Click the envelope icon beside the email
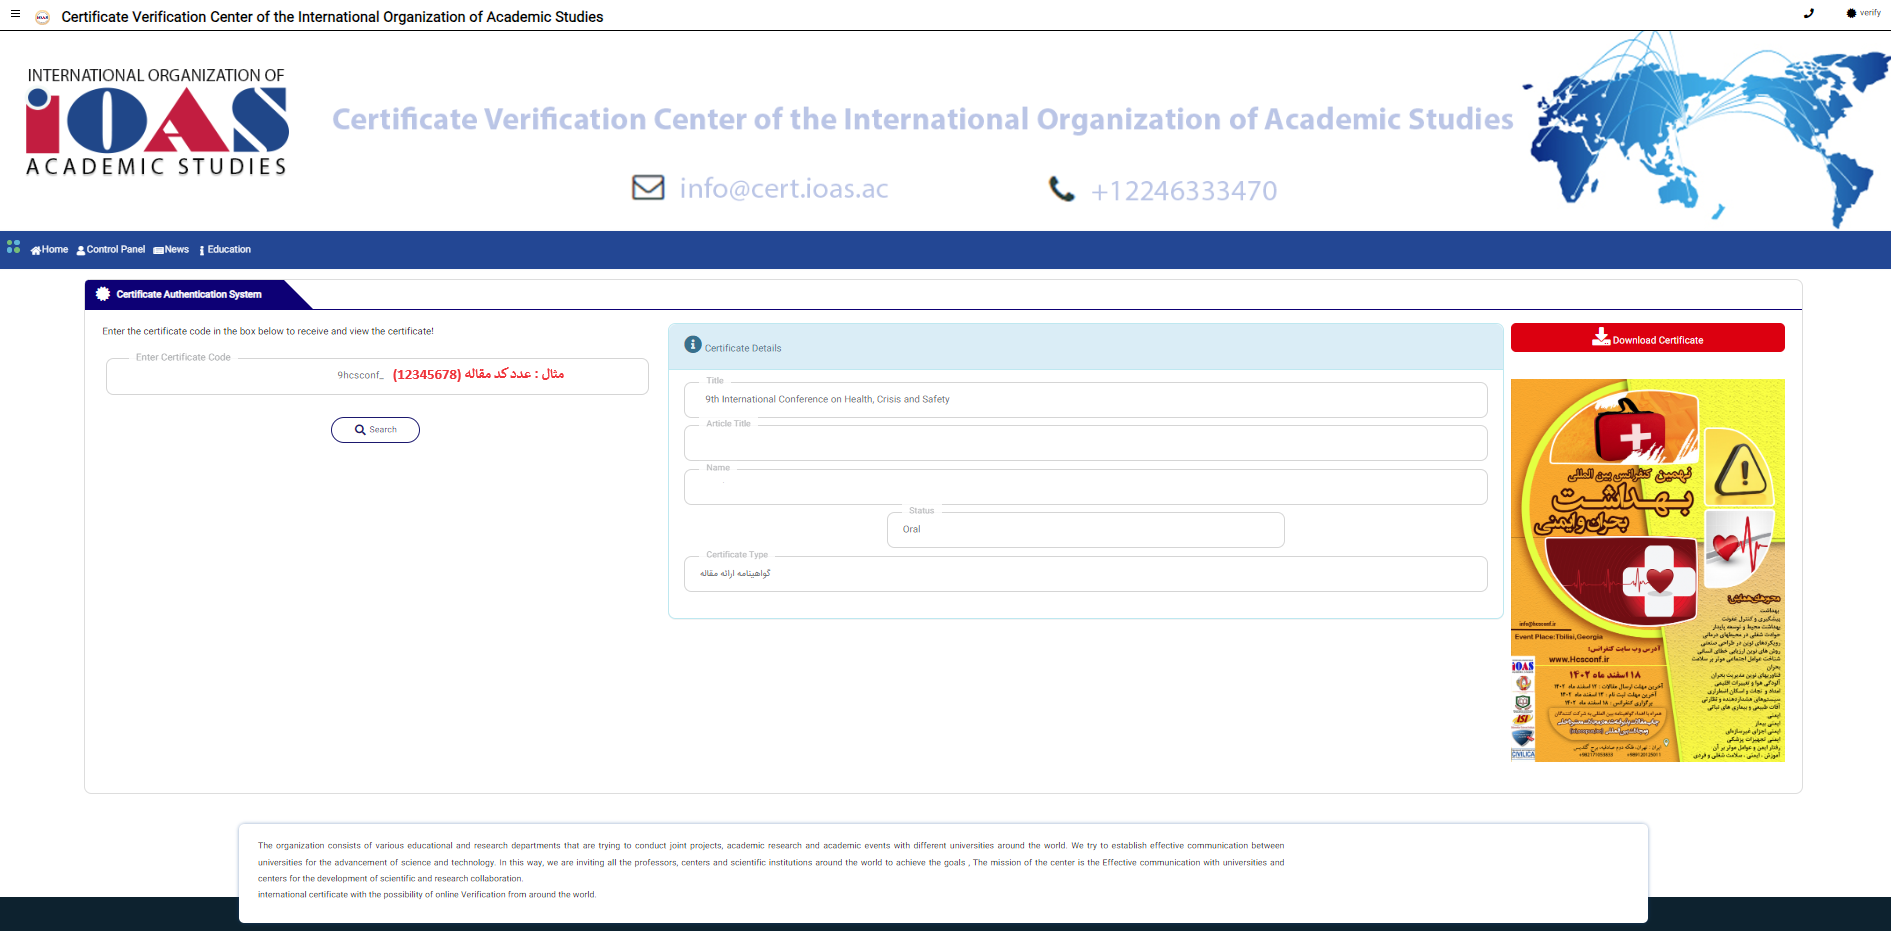This screenshot has height=931, width=1891. tap(648, 187)
